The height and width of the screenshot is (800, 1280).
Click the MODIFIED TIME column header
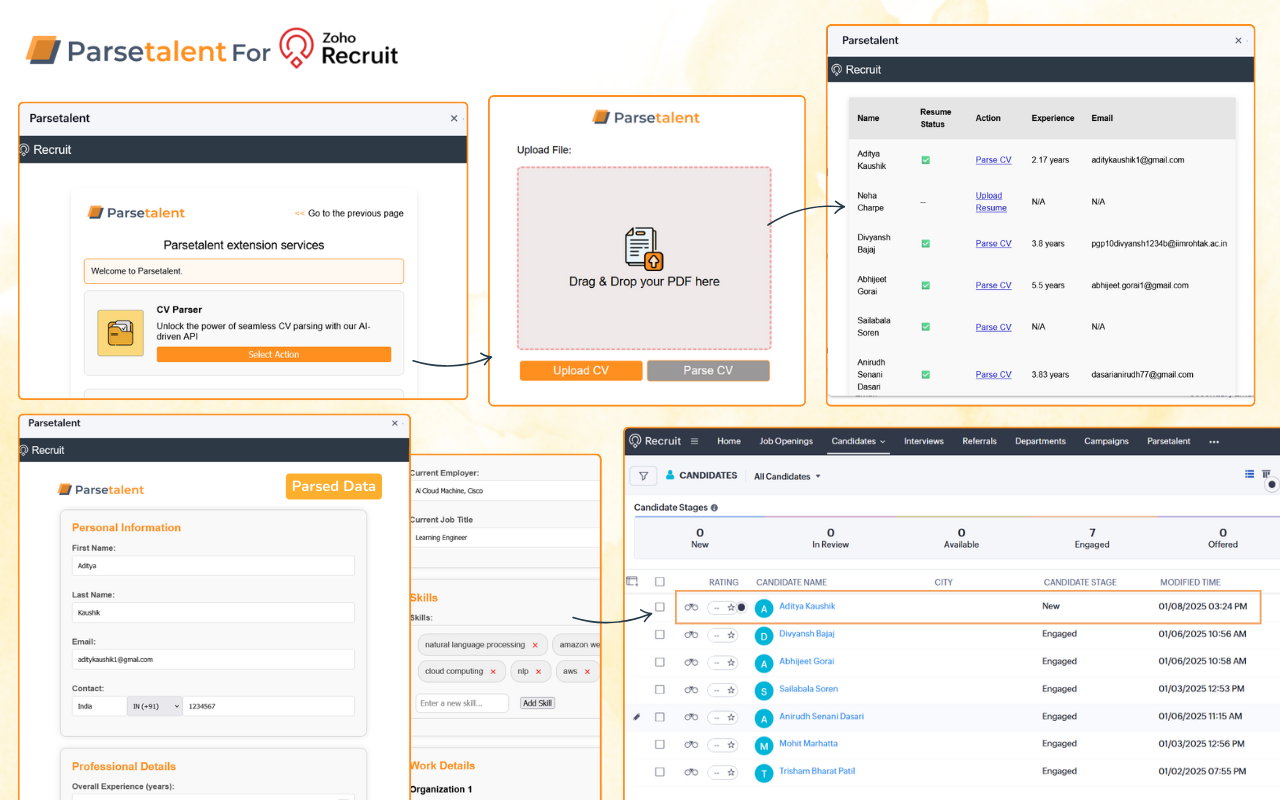1190,582
